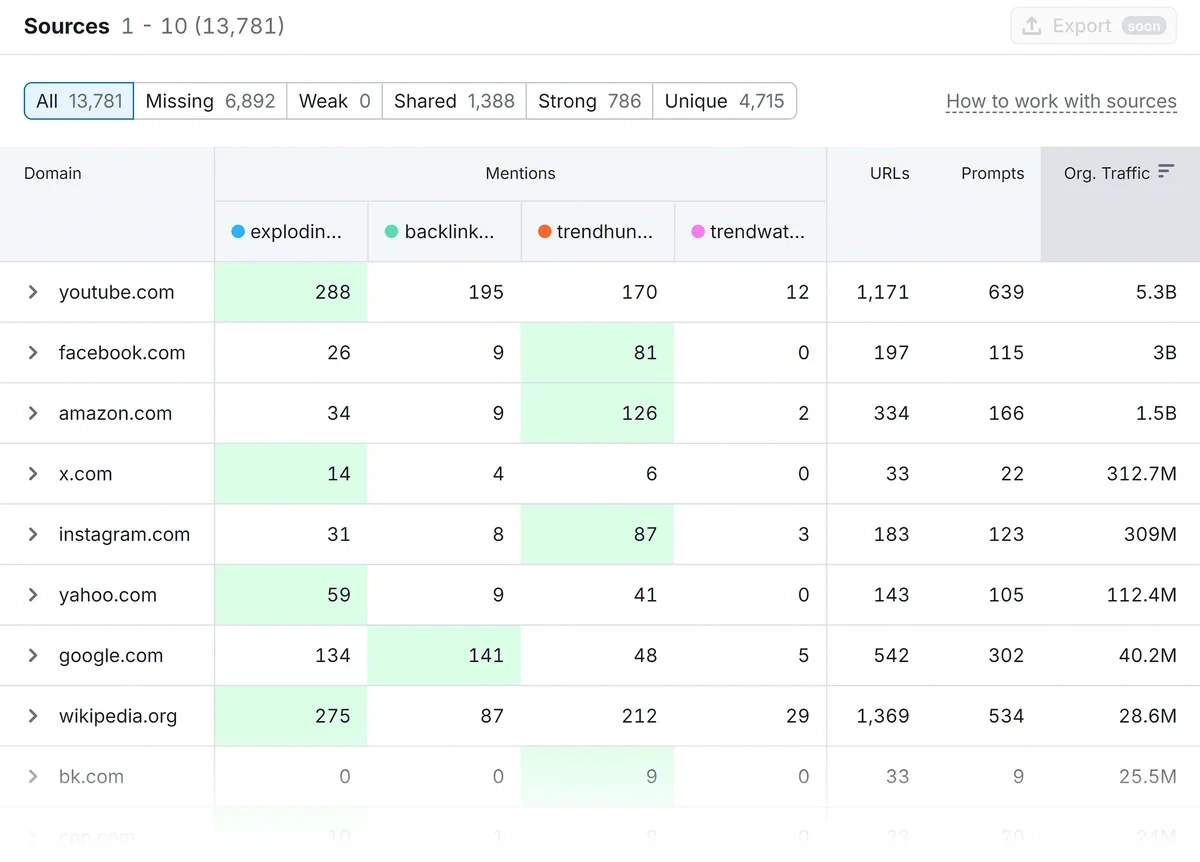Click the Domain column header
Screen dimensions: 1200x862
(x=52, y=172)
